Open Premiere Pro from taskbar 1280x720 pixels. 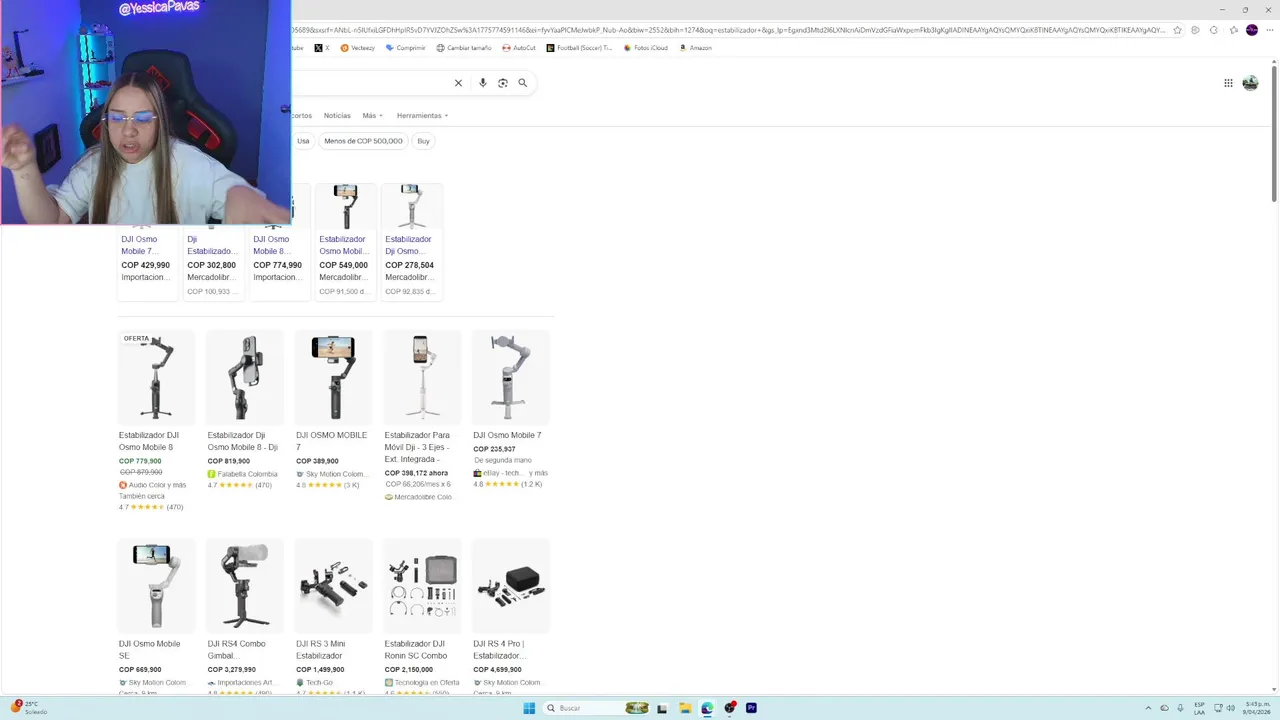[751, 708]
